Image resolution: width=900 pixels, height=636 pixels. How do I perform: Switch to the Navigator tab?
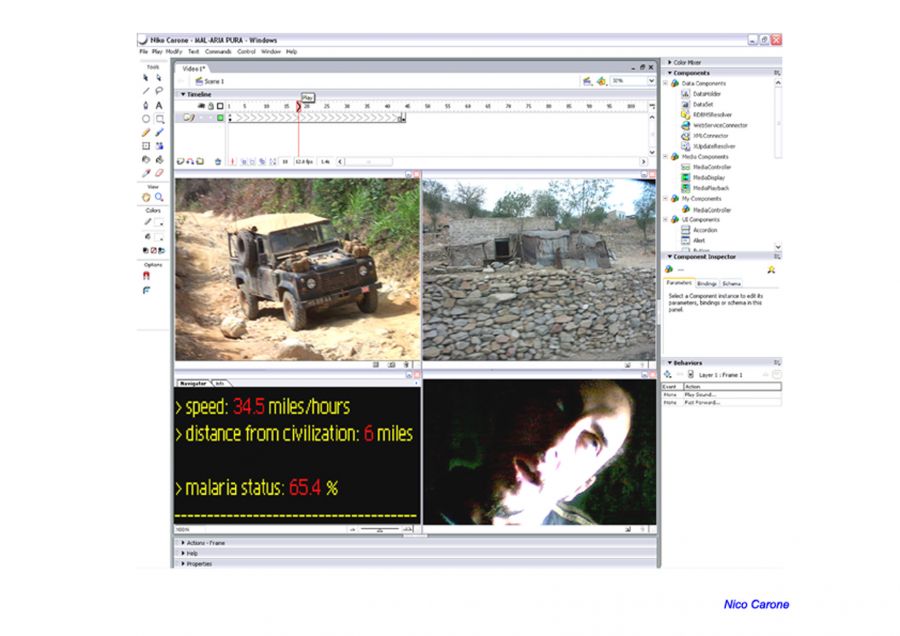pyautogui.click(x=193, y=383)
